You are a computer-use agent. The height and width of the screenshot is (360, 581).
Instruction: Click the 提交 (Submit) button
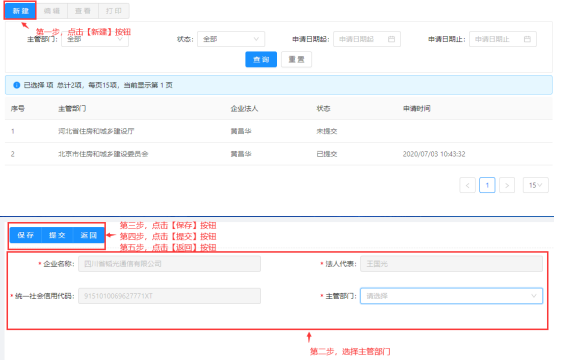57,235
